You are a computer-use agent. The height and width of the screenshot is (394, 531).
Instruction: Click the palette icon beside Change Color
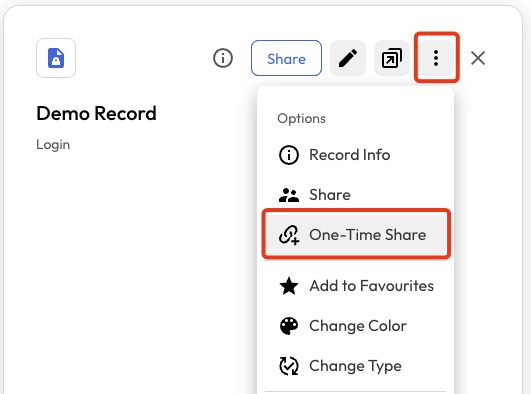[x=289, y=326]
